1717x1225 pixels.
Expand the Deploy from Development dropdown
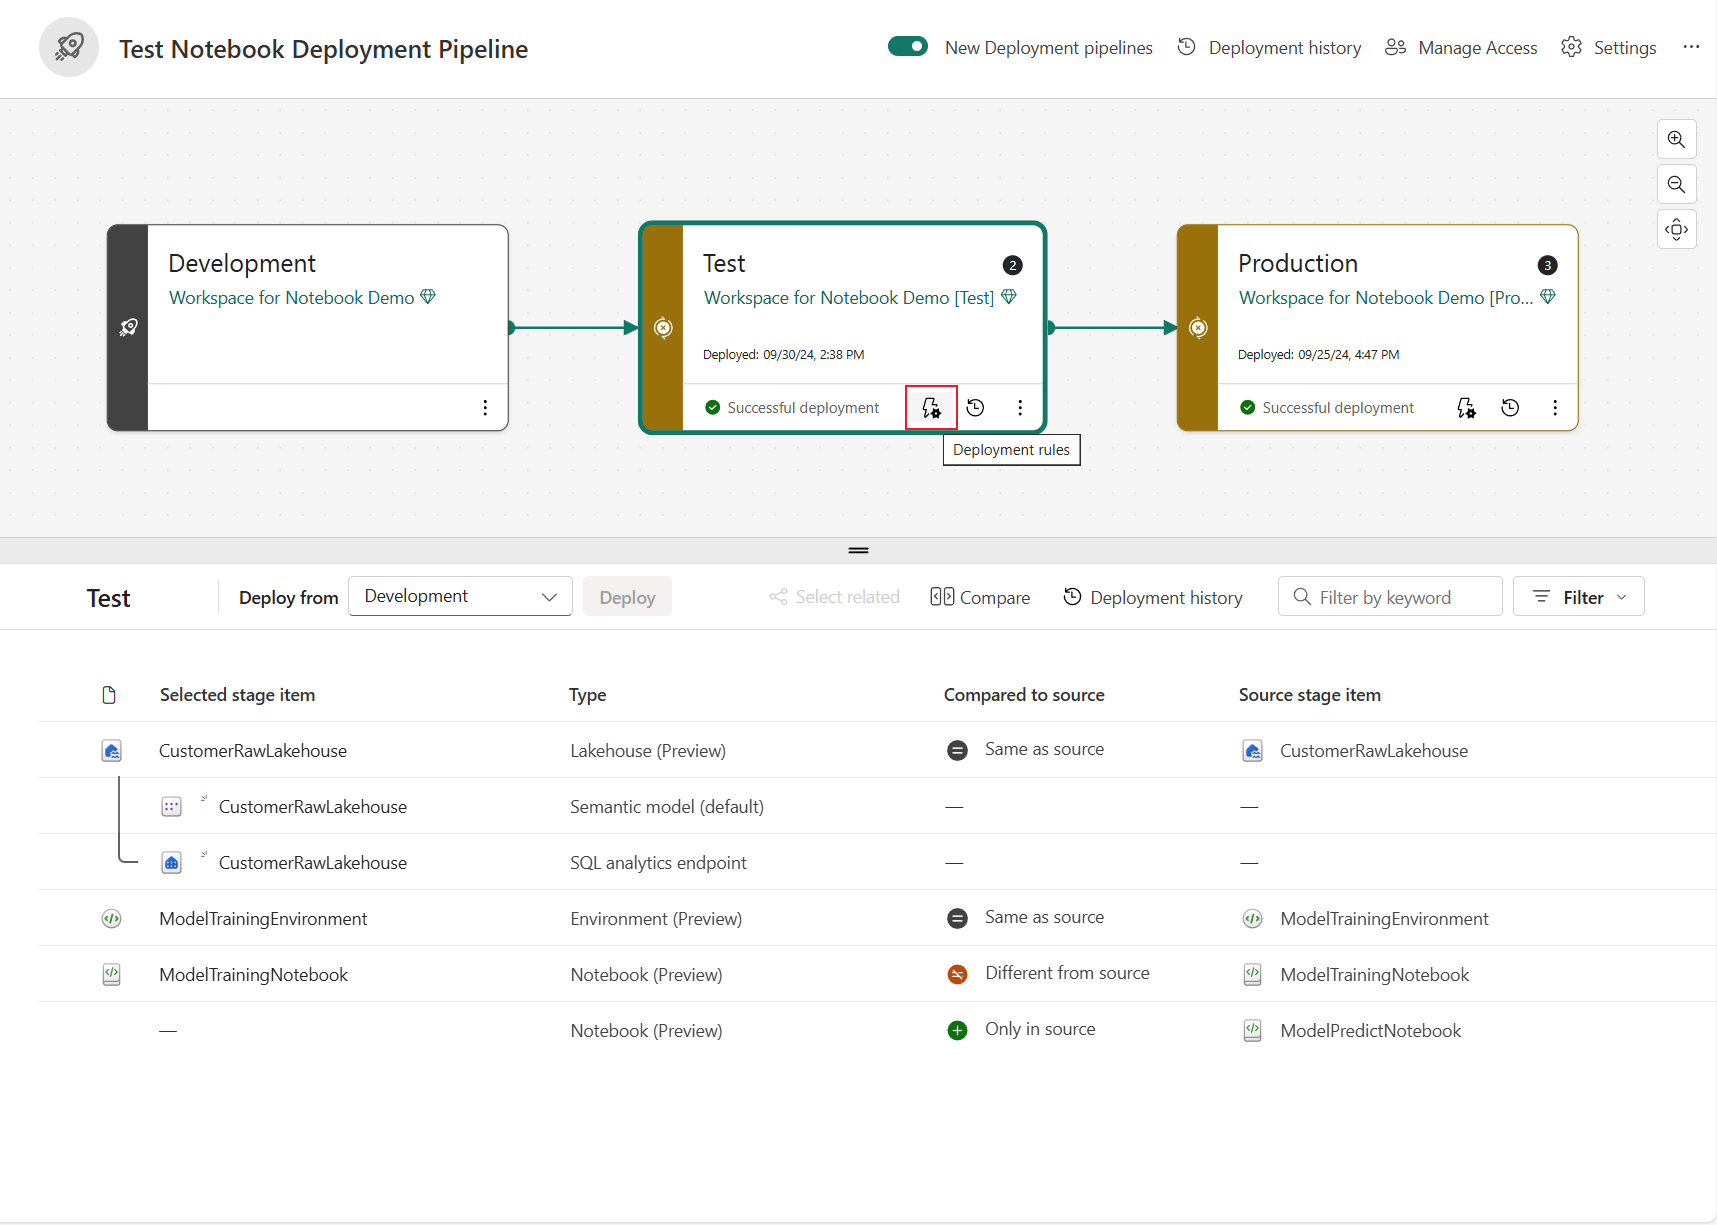tap(460, 597)
